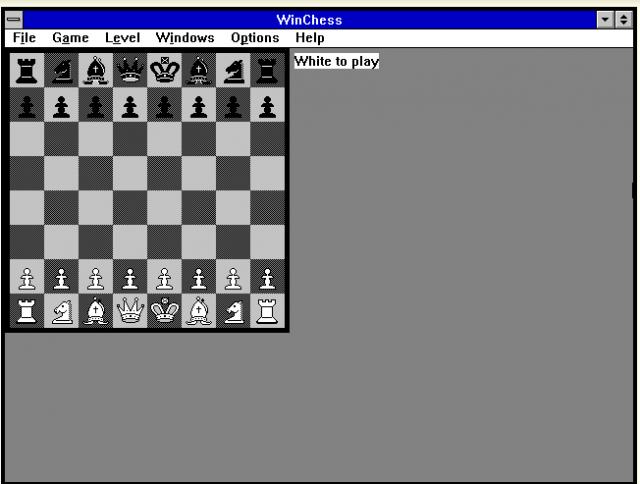Pick the white pawn in front of king

click(164, 278)
